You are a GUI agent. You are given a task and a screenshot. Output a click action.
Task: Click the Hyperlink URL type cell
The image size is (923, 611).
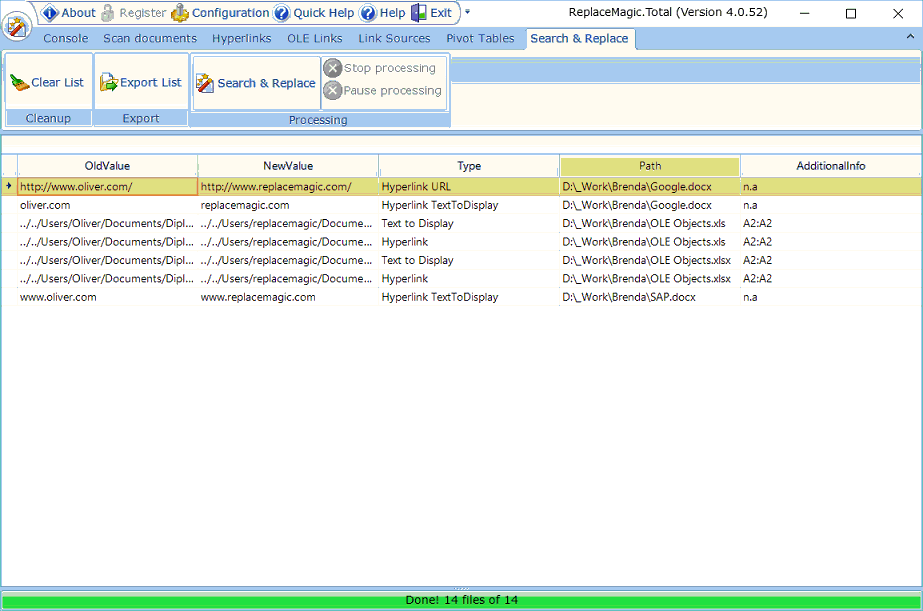pos(469,187)
